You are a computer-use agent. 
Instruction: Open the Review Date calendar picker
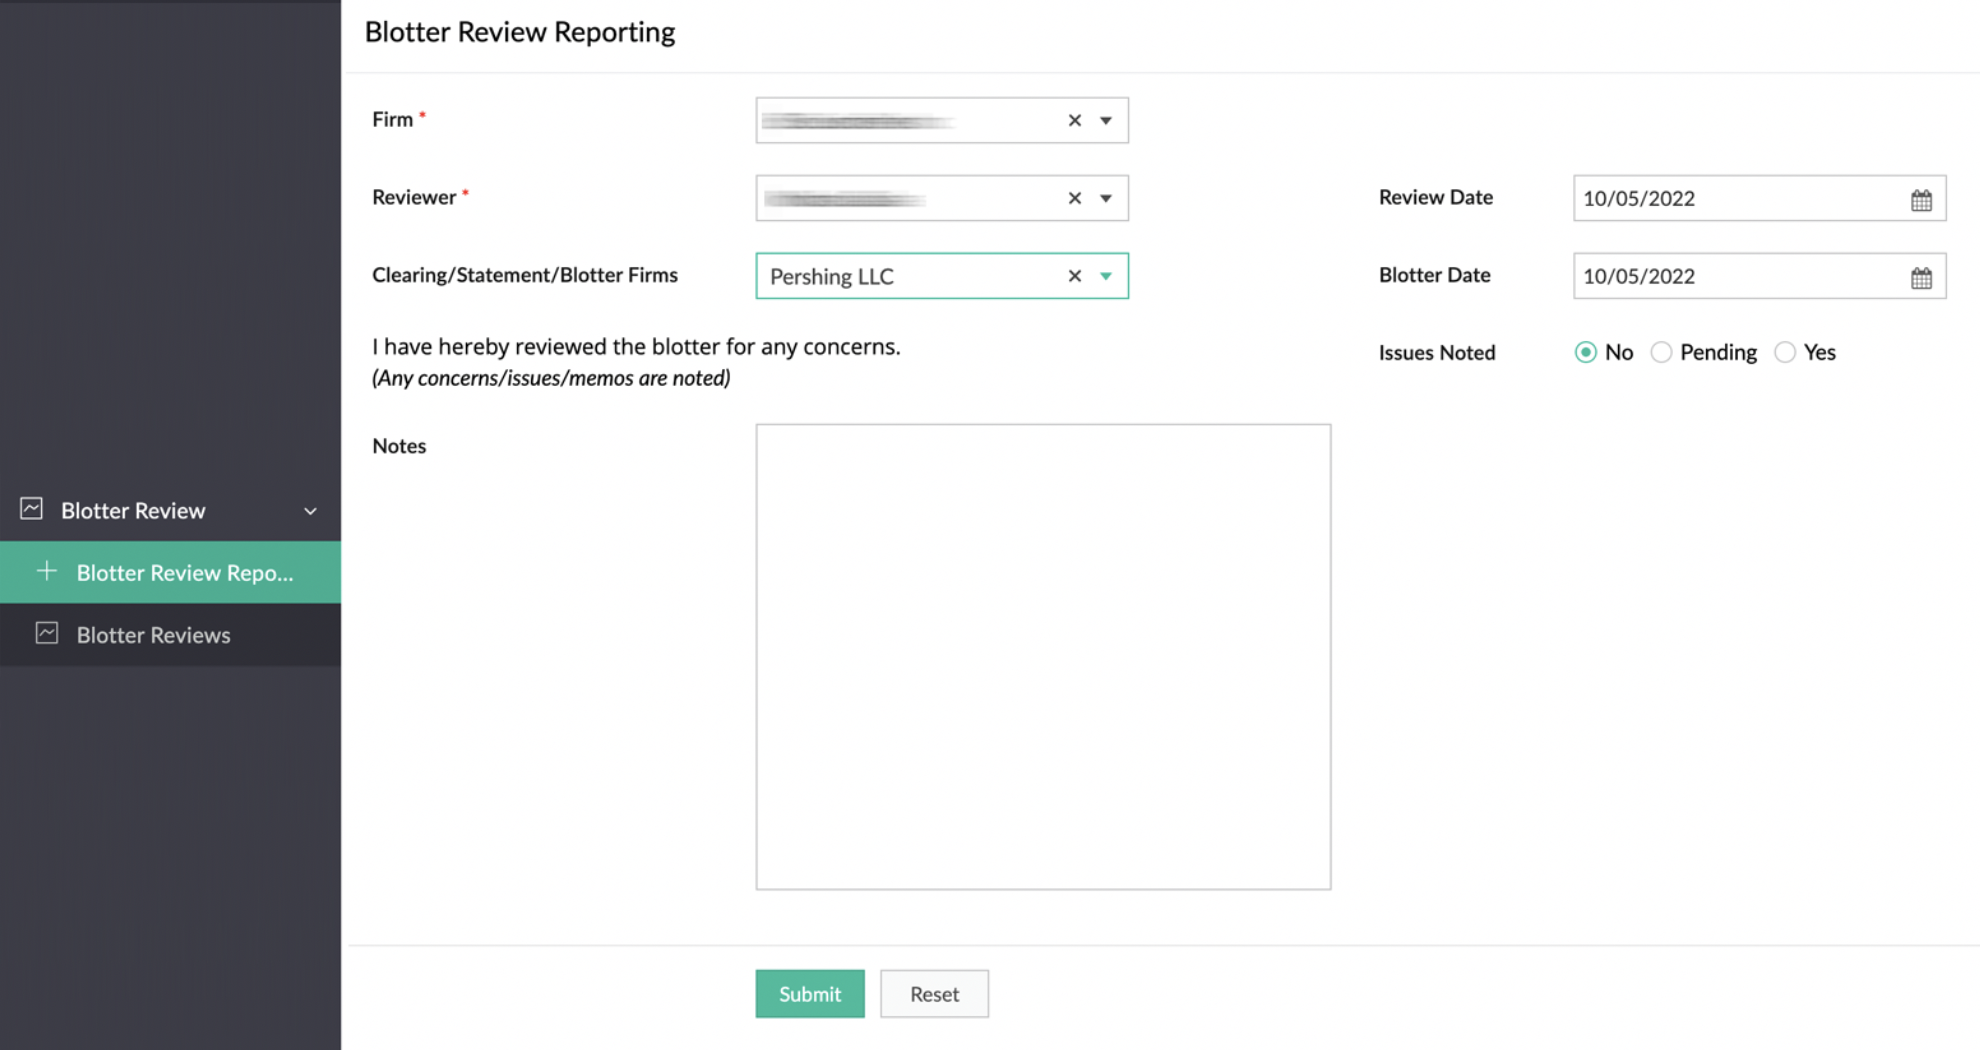coord(1921,199)
